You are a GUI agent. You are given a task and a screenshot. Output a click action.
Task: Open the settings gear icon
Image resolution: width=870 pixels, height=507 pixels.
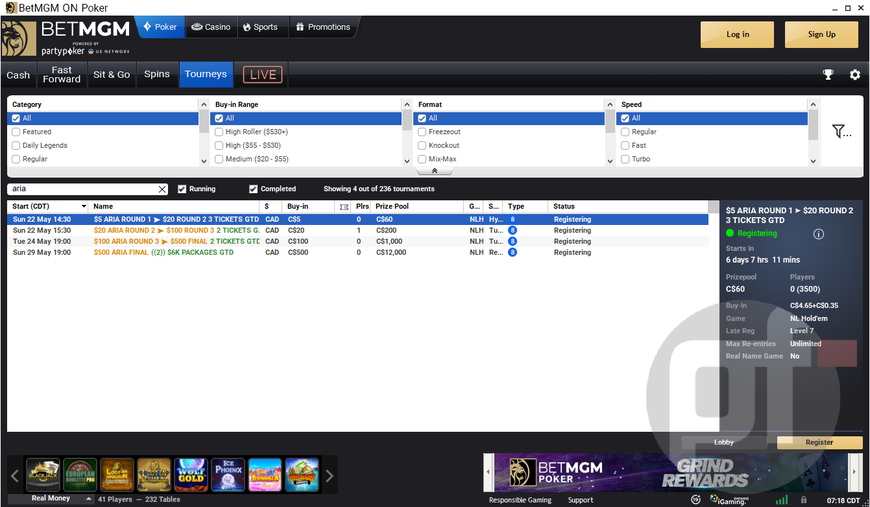tap(855, 74)
